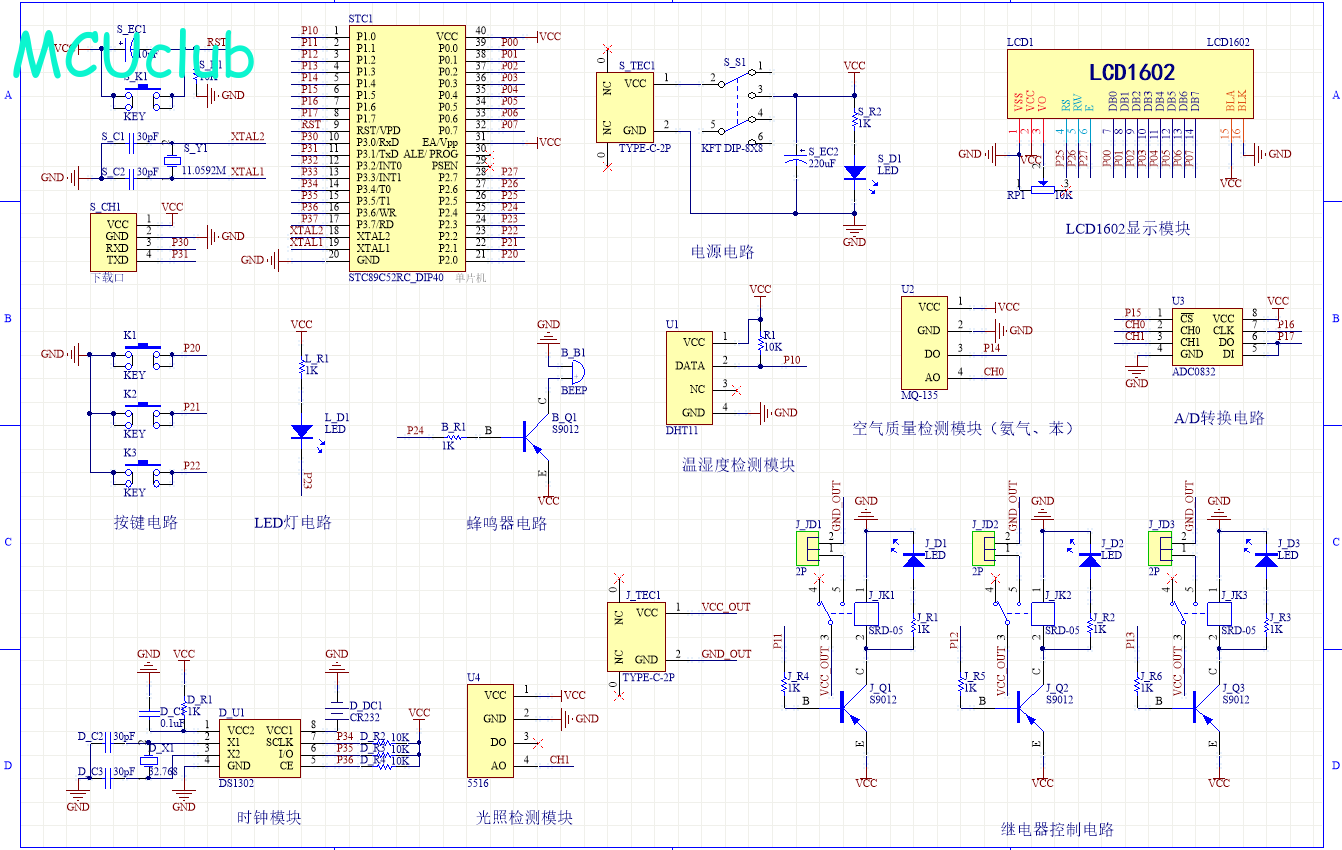1342x850 pixels.
Task: Select the LCD1602 display module block
Action: 1131,83
